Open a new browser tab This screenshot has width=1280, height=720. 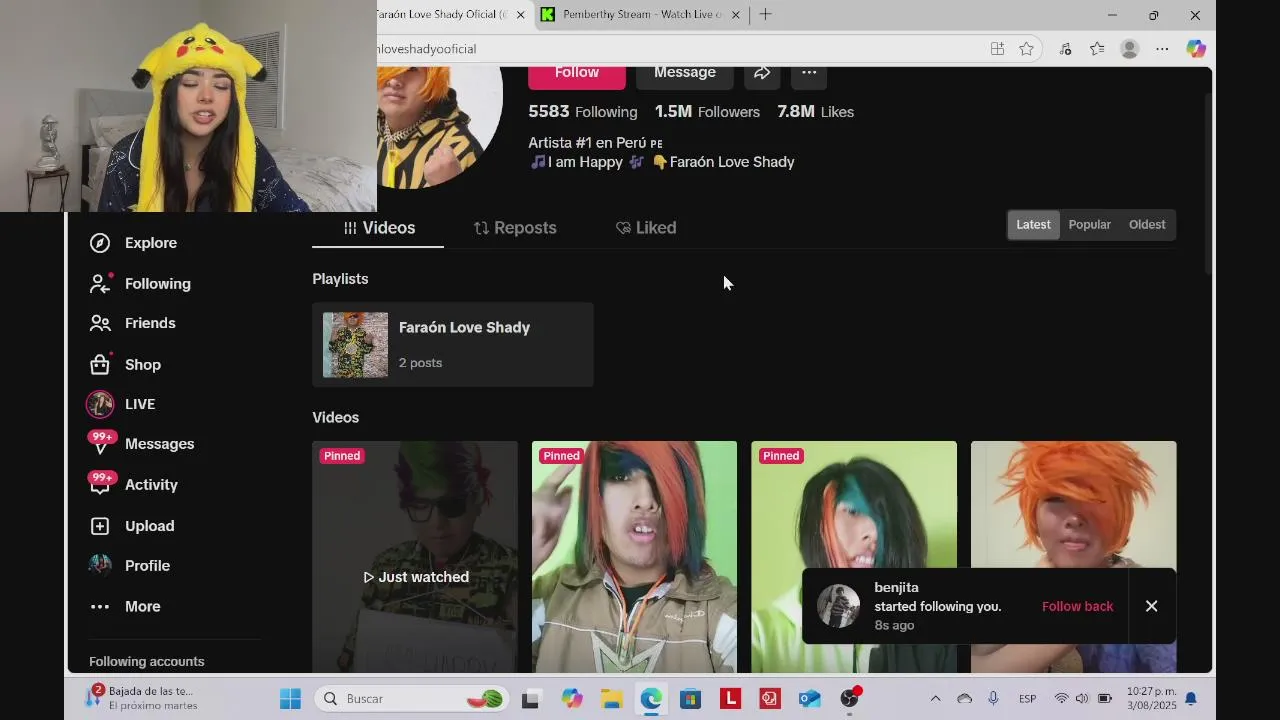(x=765, y=14)
